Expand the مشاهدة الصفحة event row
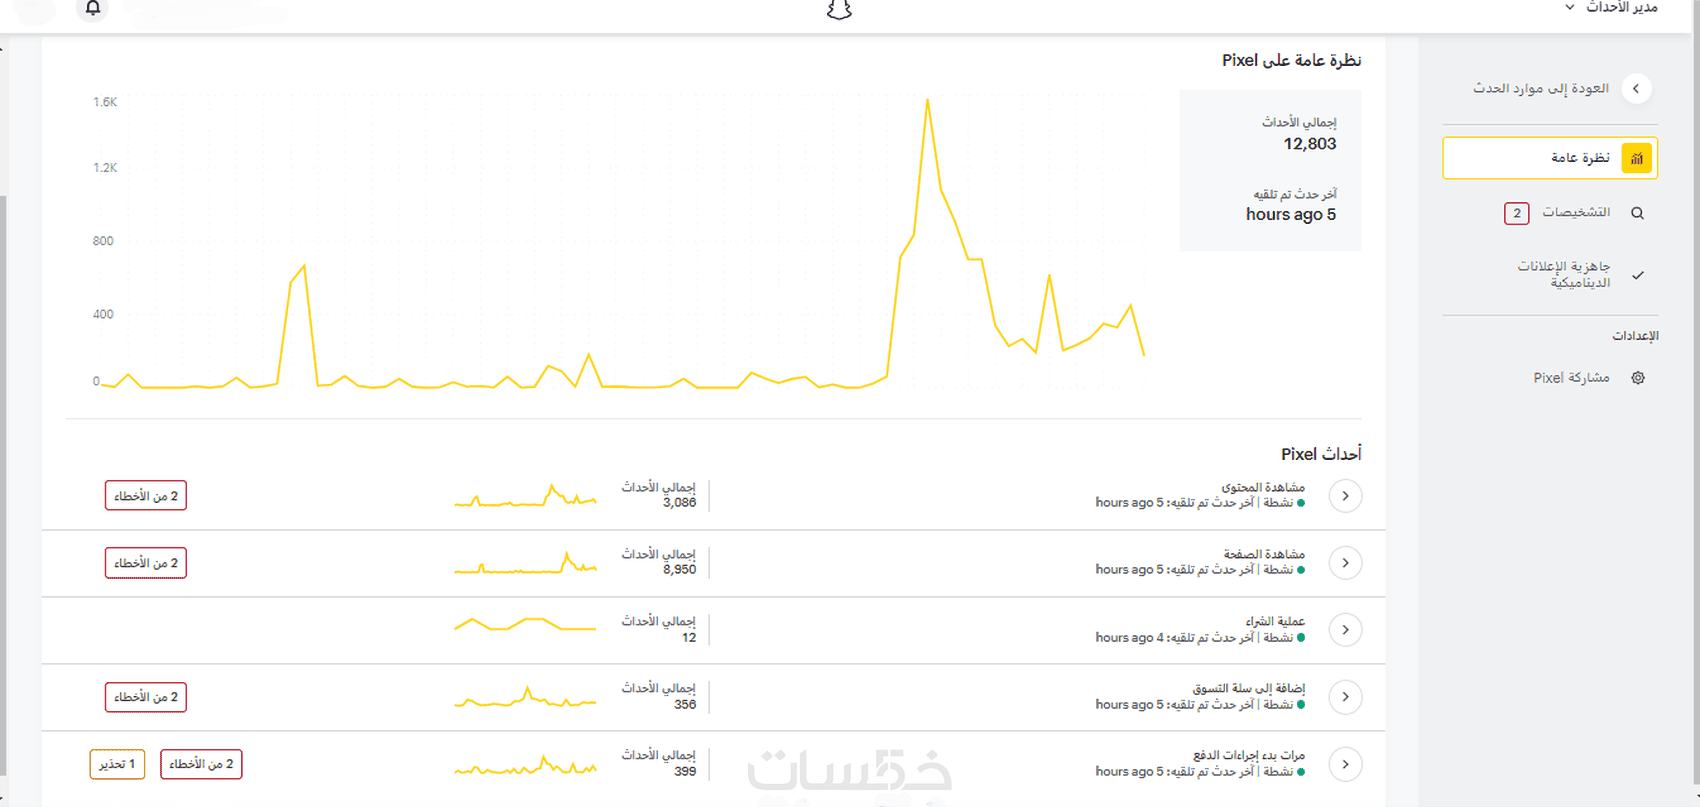 point(1345,563)
